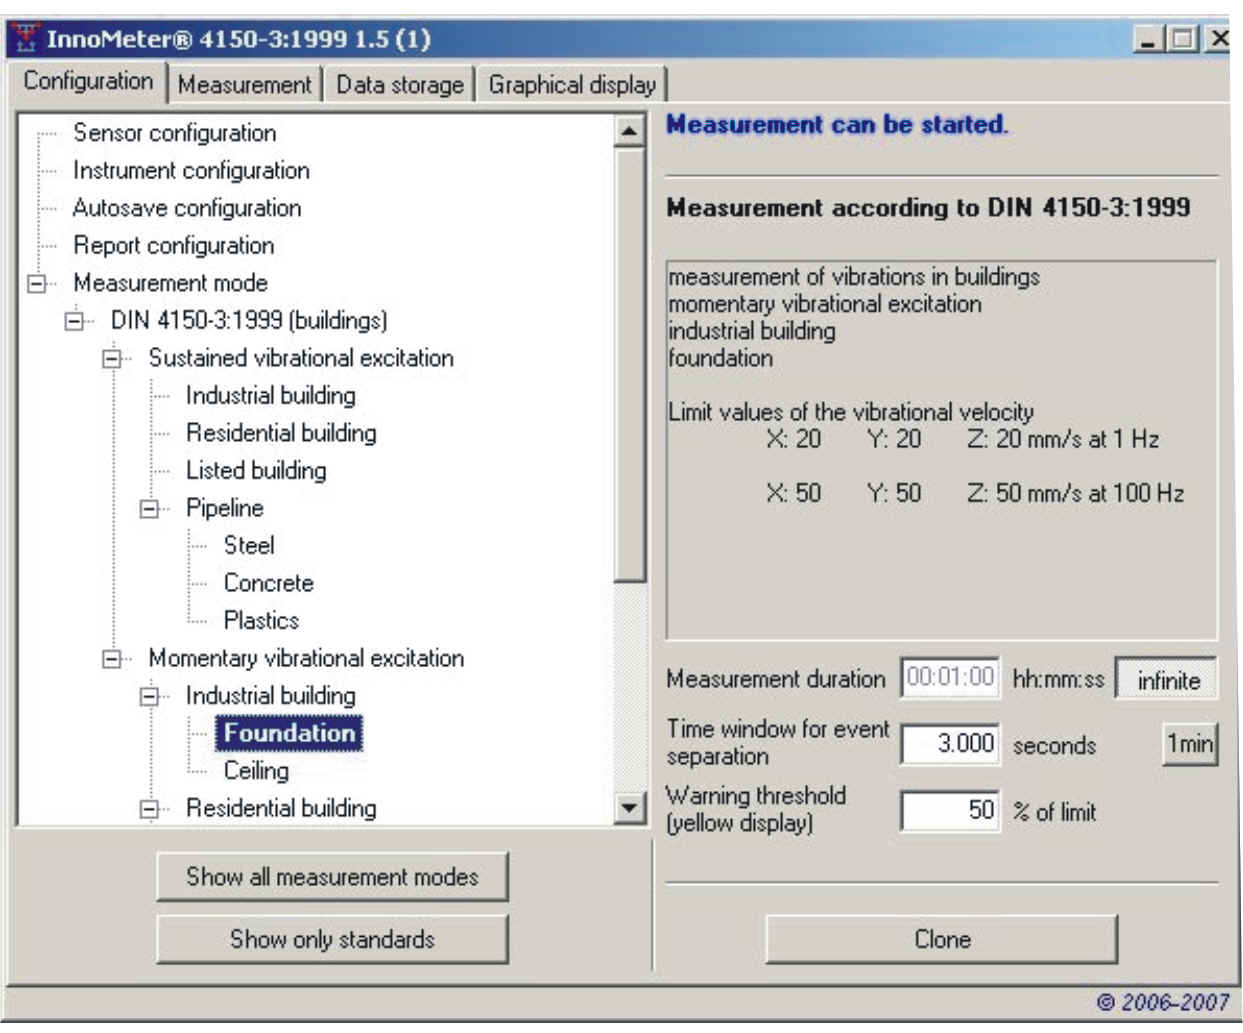Click the tree scrollbar up arrow
Viewport: 1243px width, 1033px height.
coord(629,131)
